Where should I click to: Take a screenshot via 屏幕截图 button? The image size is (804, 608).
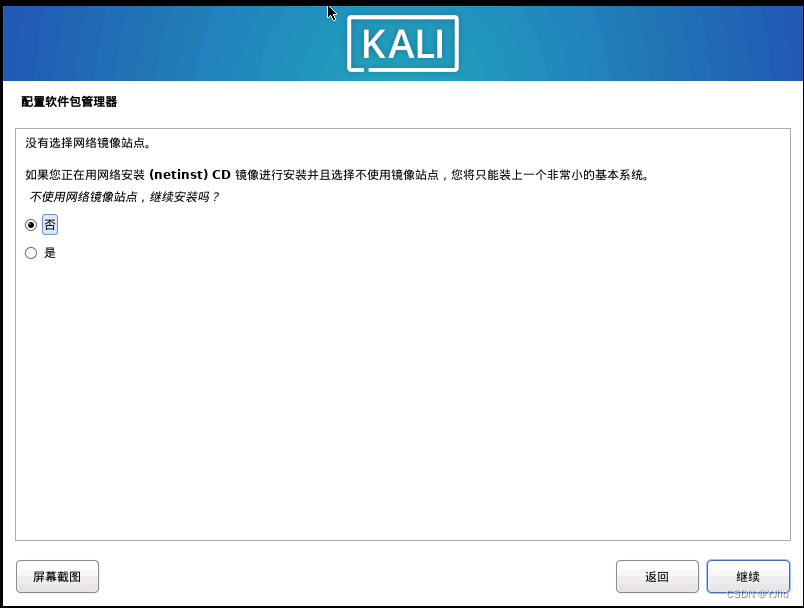click(57, 577)
